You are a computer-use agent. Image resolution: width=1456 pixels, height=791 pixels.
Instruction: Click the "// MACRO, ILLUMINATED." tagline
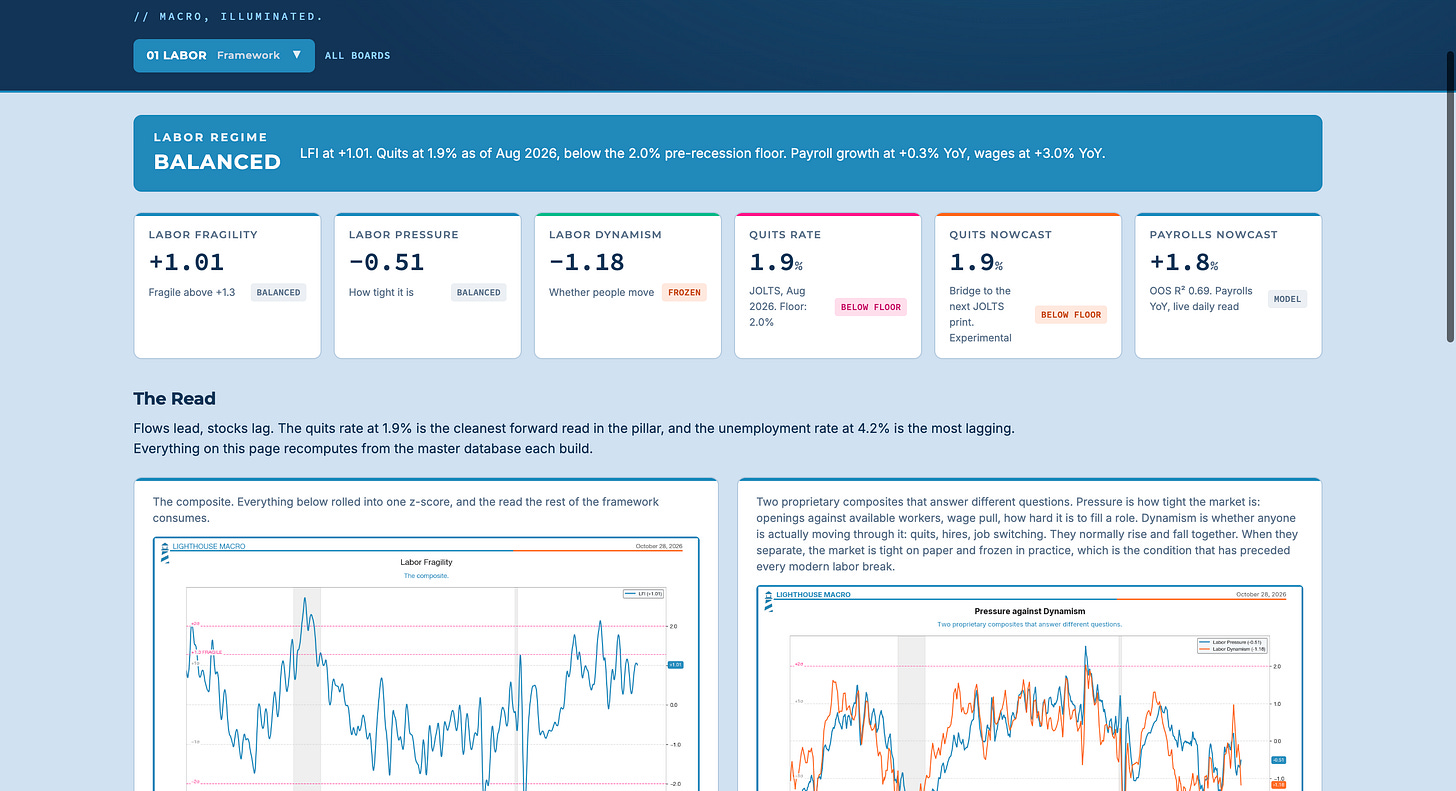[x=229, y=16]
